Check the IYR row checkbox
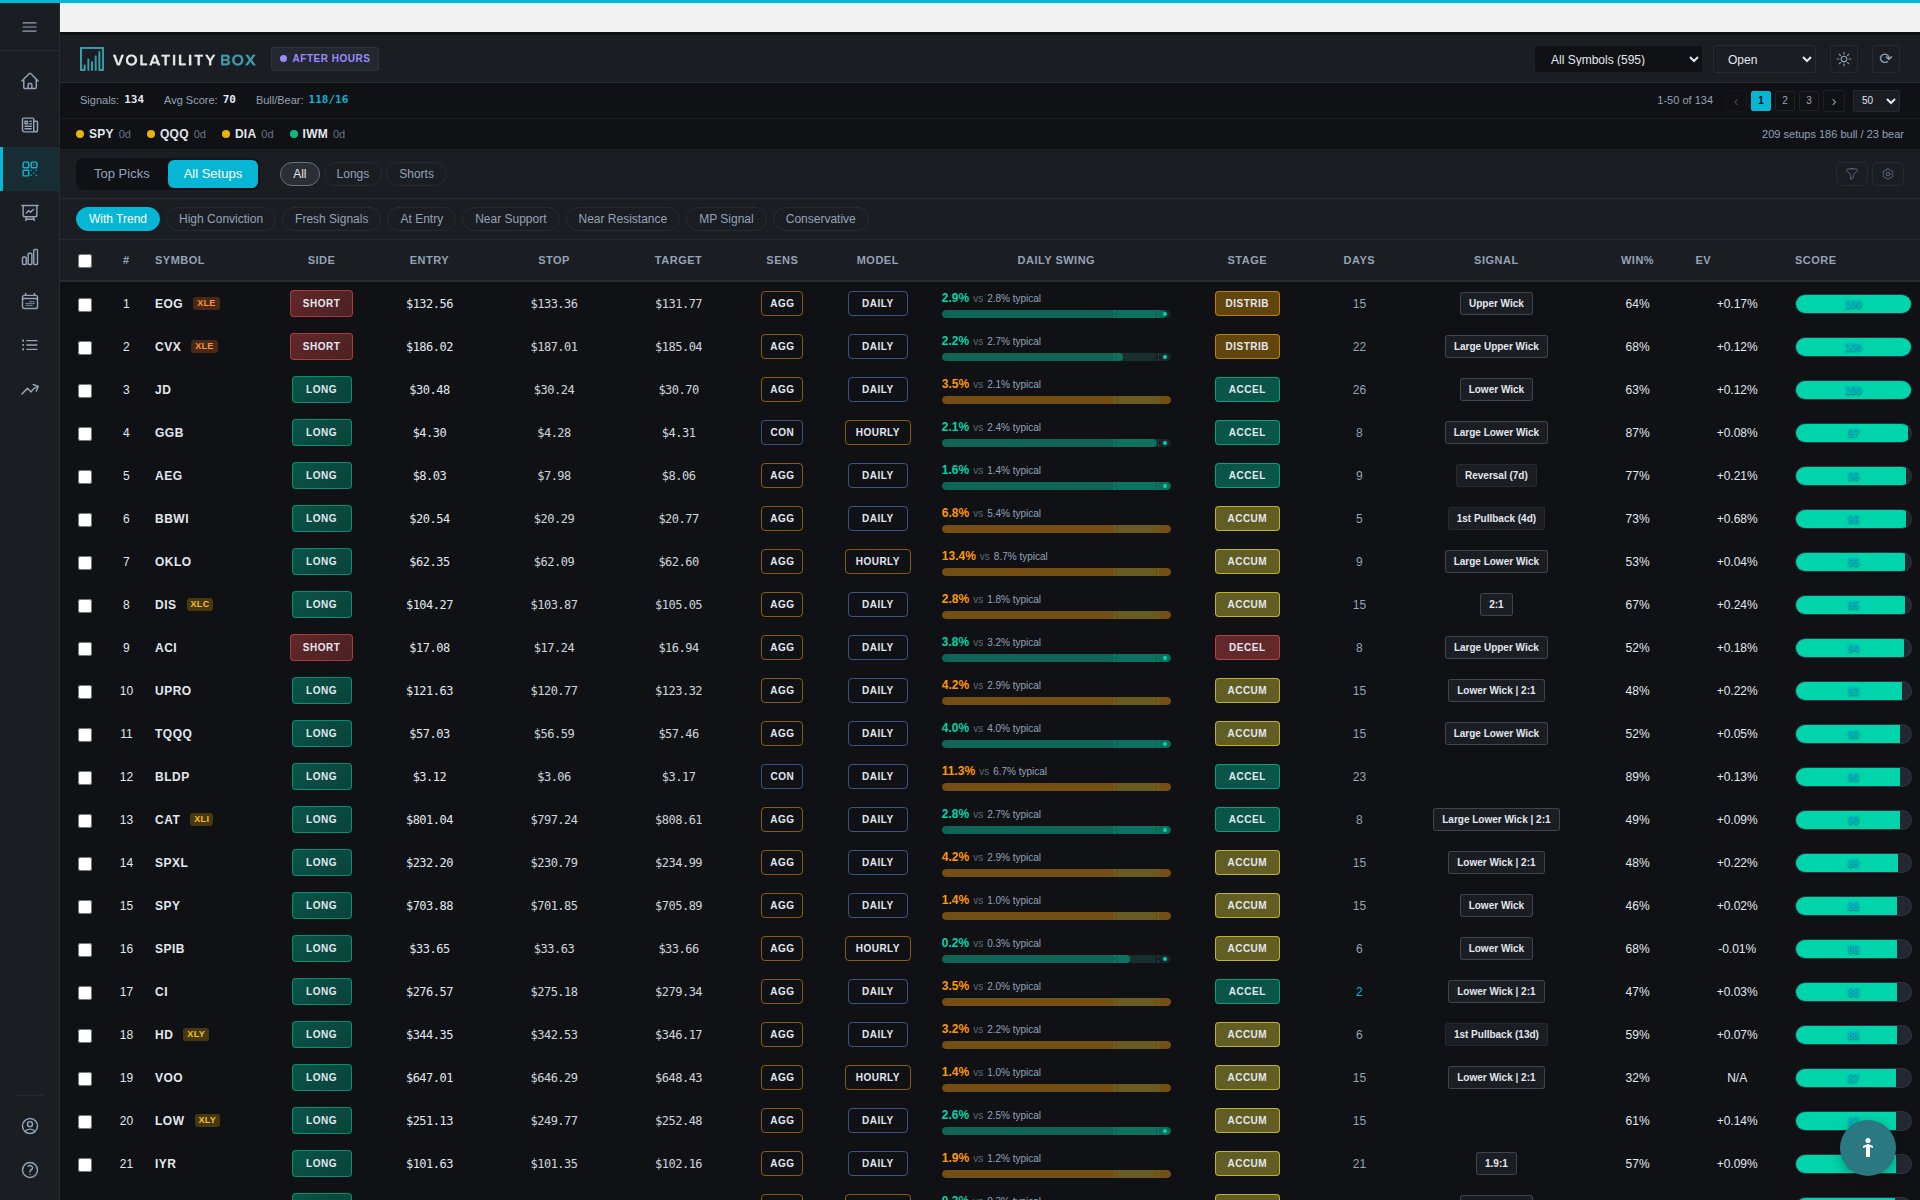 tap(85, 1165)
